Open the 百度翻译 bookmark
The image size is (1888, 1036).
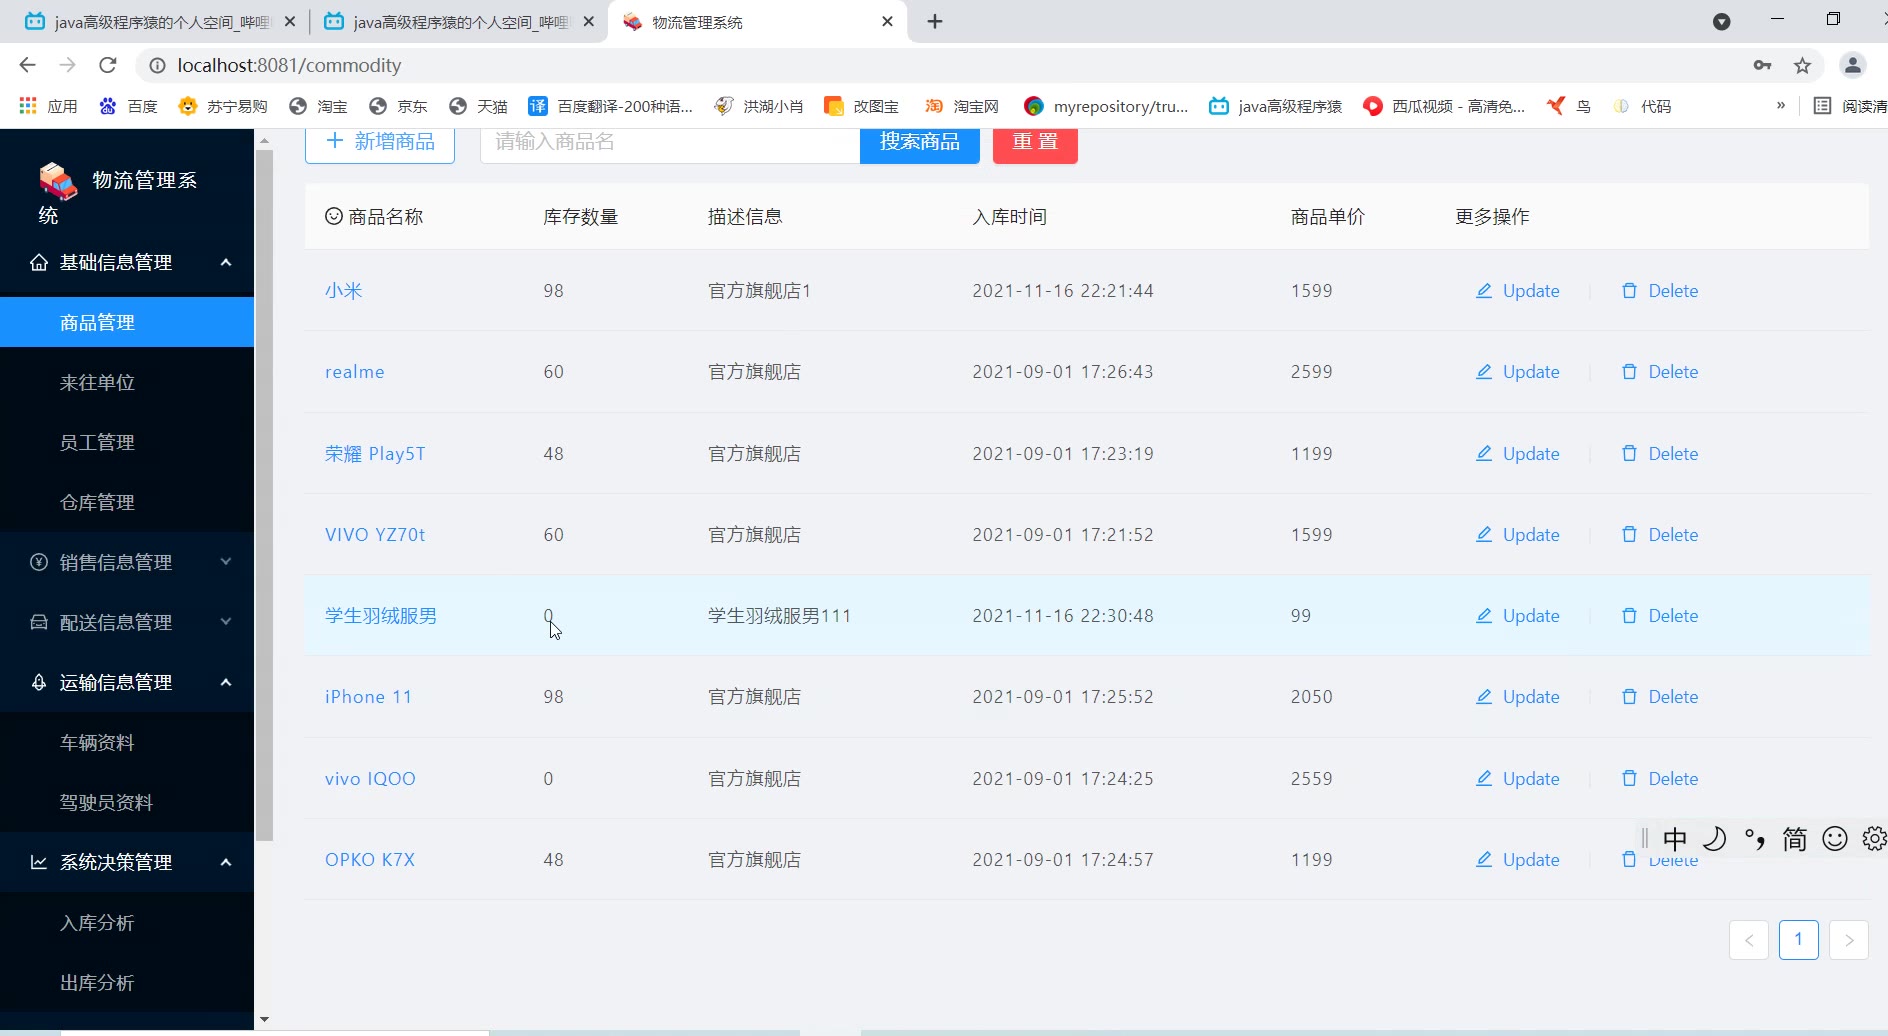coord(610,106)
